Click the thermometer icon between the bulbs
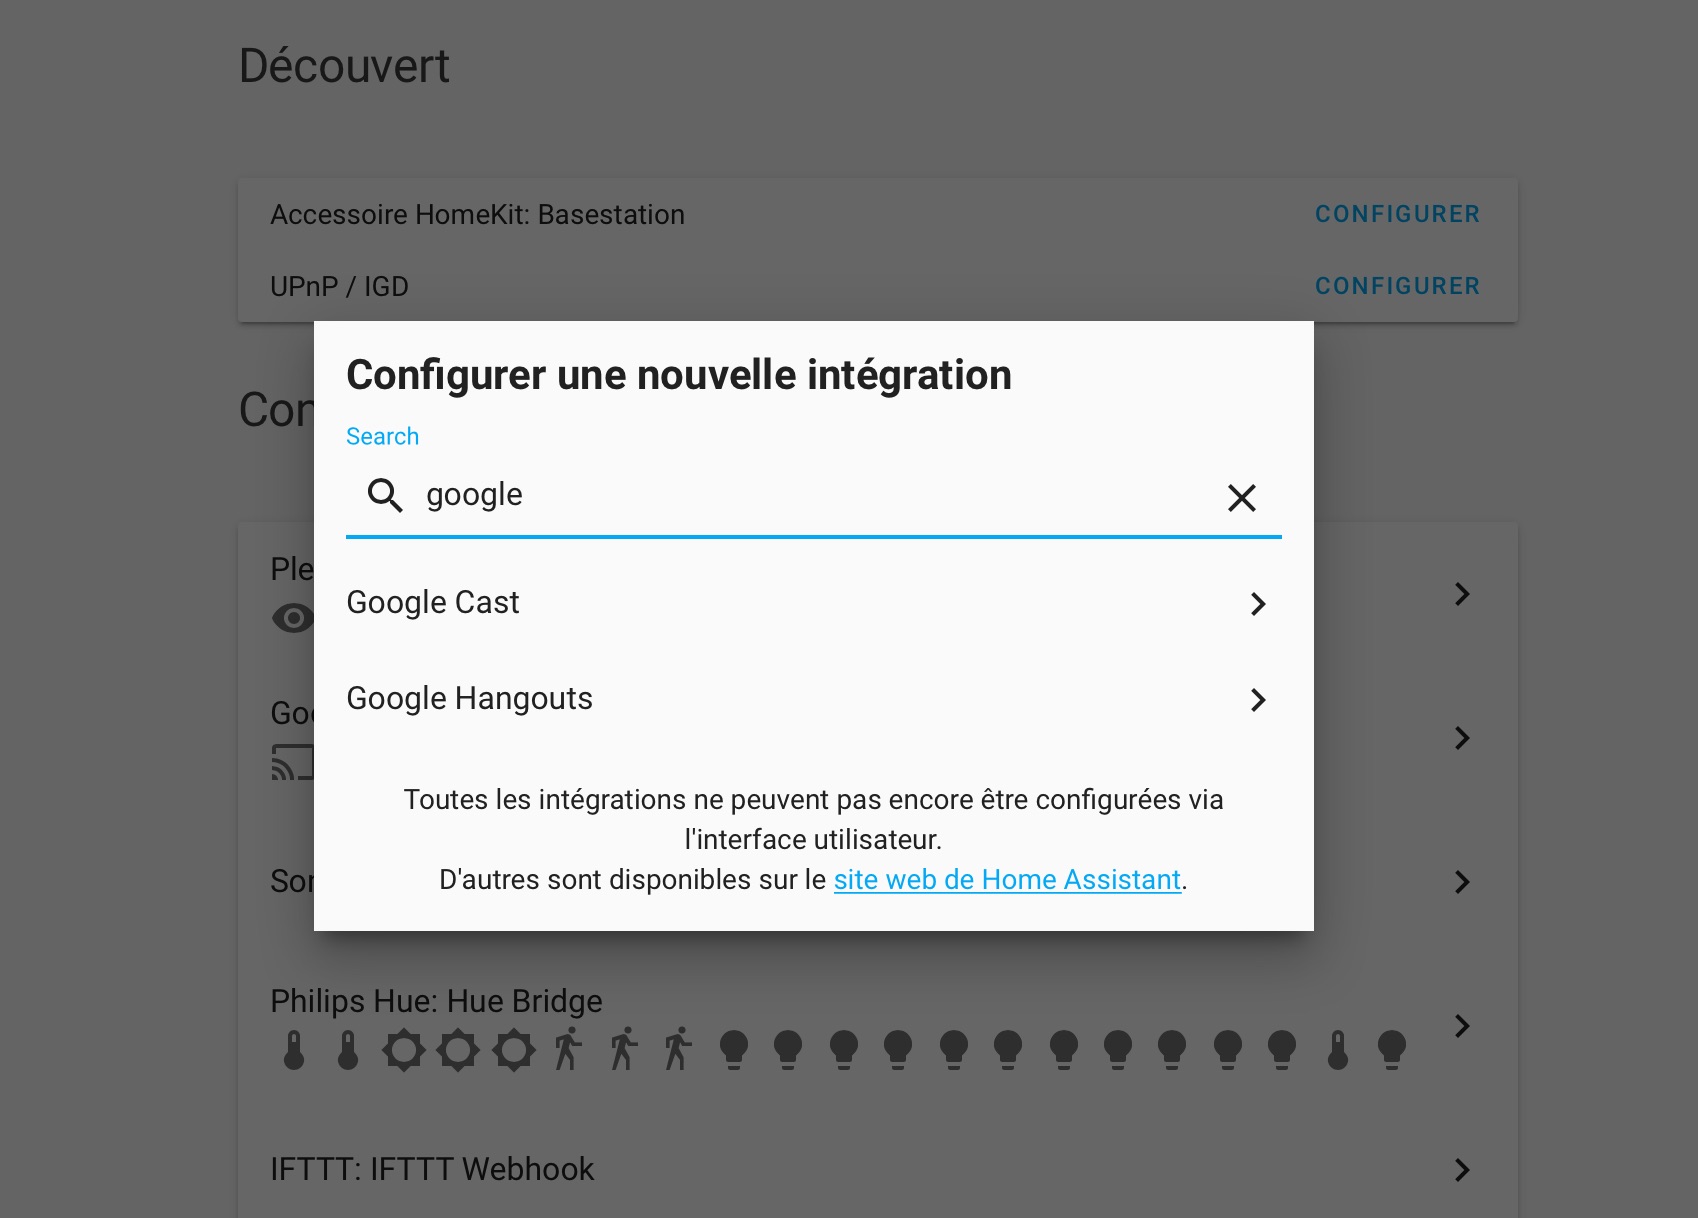The width and height of the screenshot is (1698, 1218). [1338, 1050]
